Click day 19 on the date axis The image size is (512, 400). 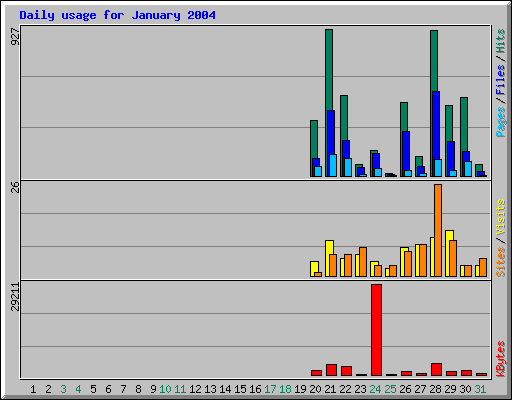(300, 389)
